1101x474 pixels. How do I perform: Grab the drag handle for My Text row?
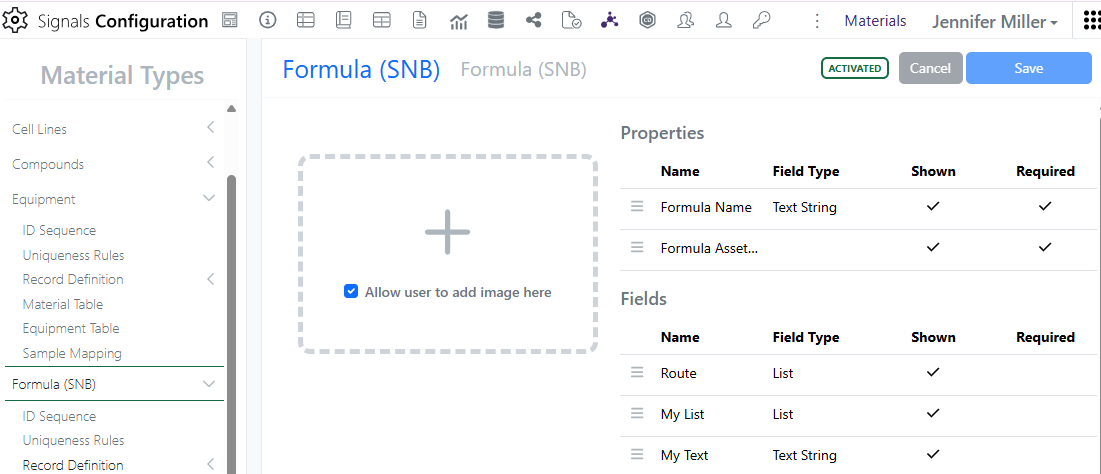pos(637,454)
